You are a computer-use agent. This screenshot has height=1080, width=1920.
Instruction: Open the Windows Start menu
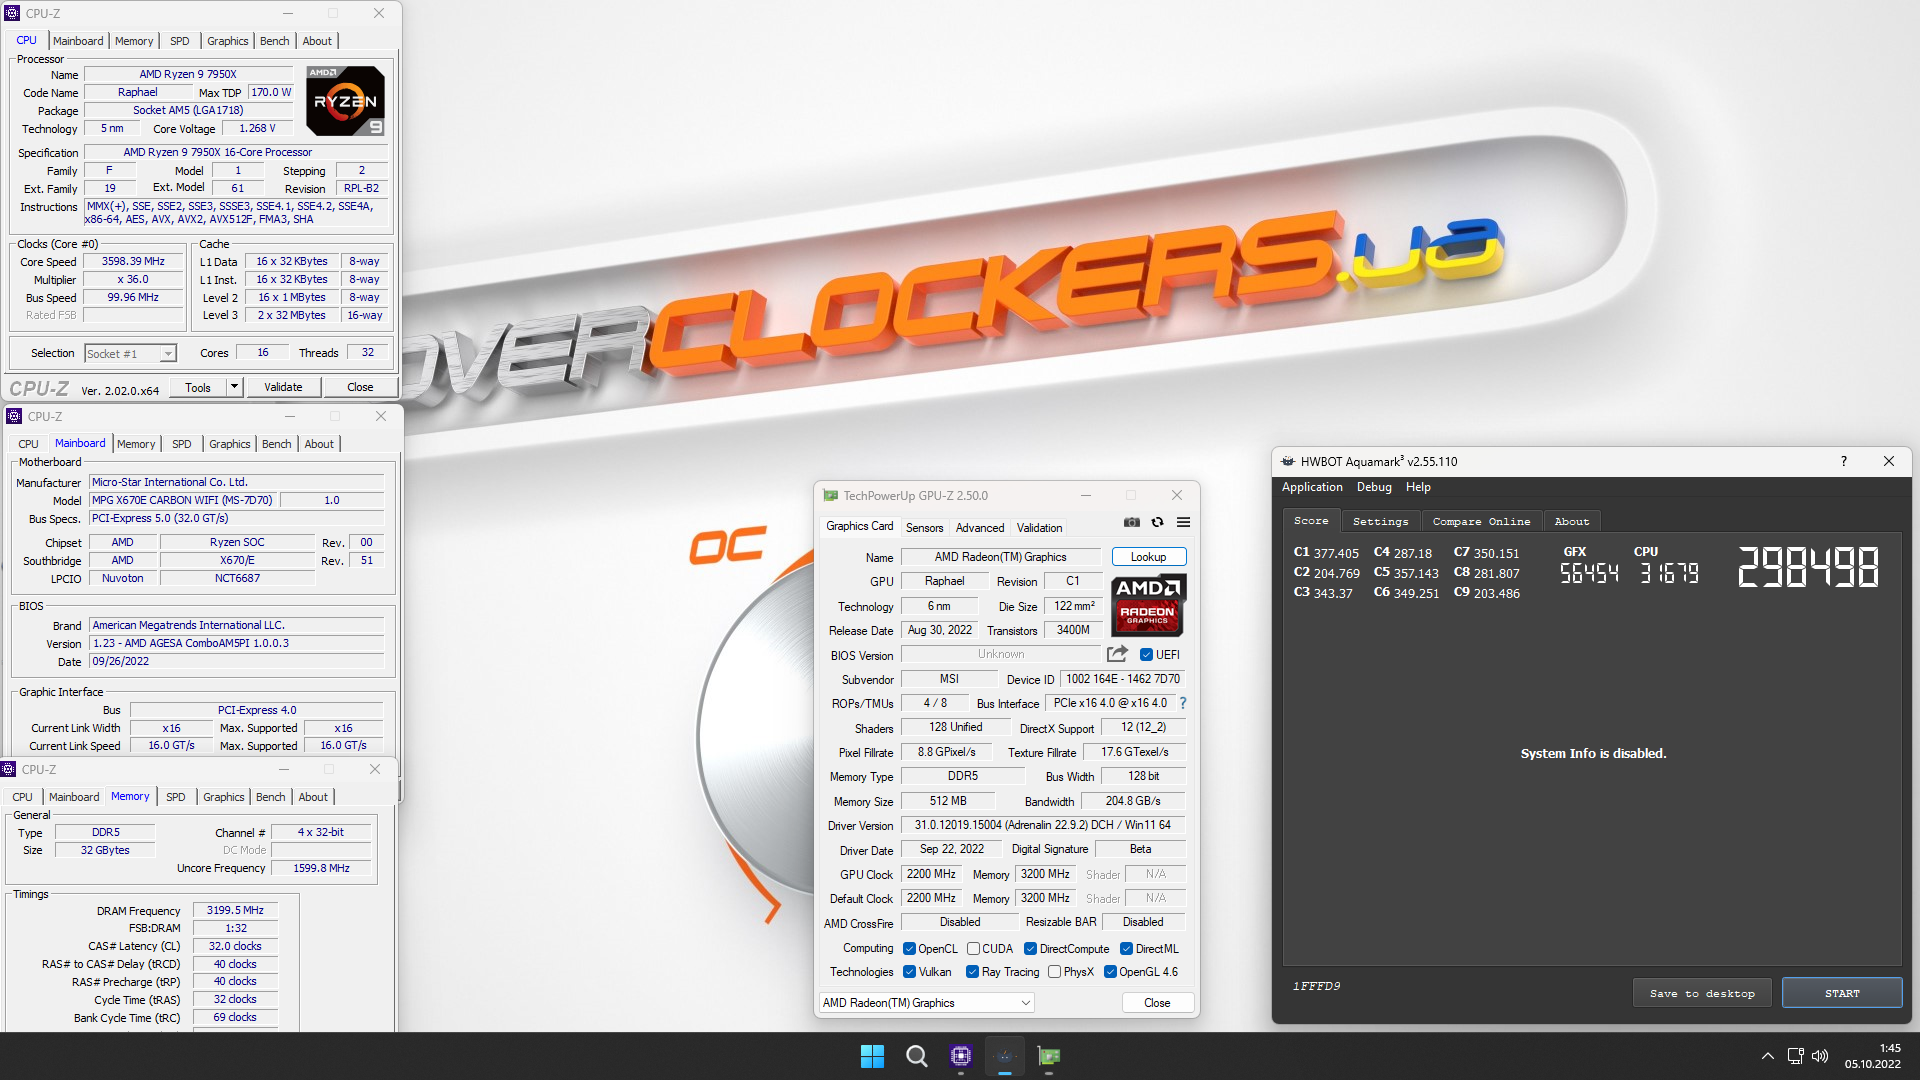(872, 1056)
